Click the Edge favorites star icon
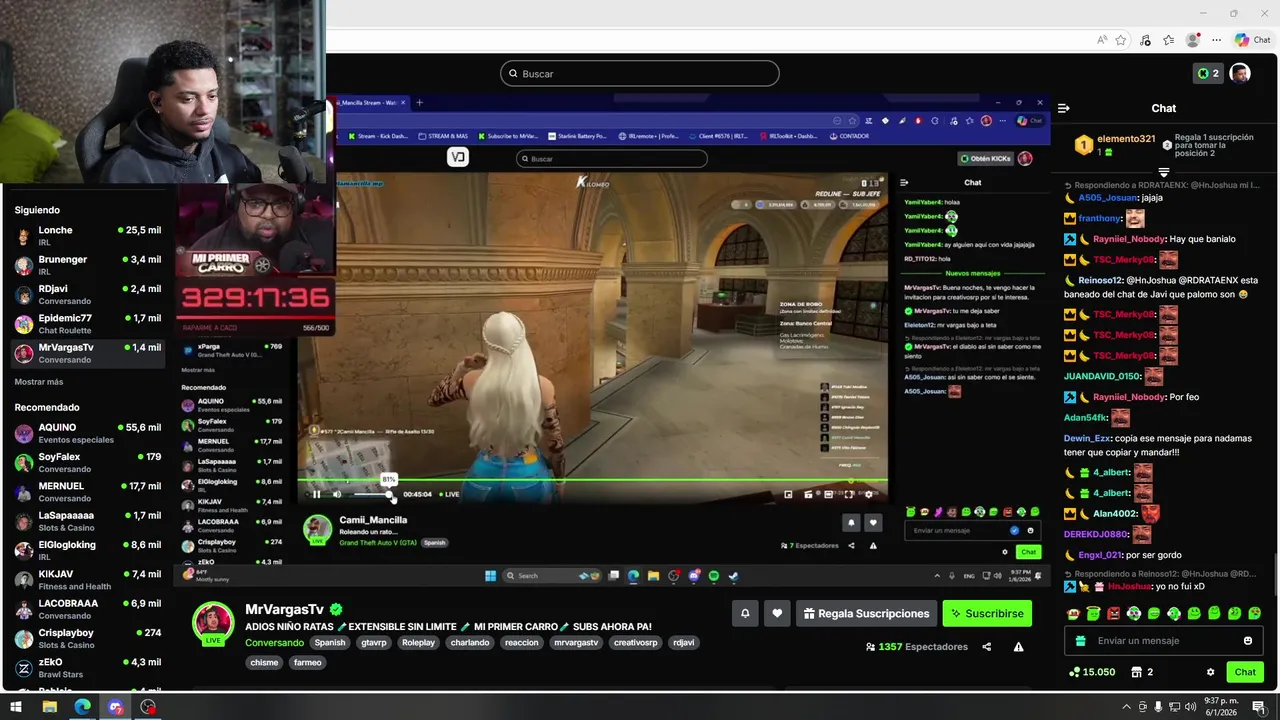 tap(1121, 40)
